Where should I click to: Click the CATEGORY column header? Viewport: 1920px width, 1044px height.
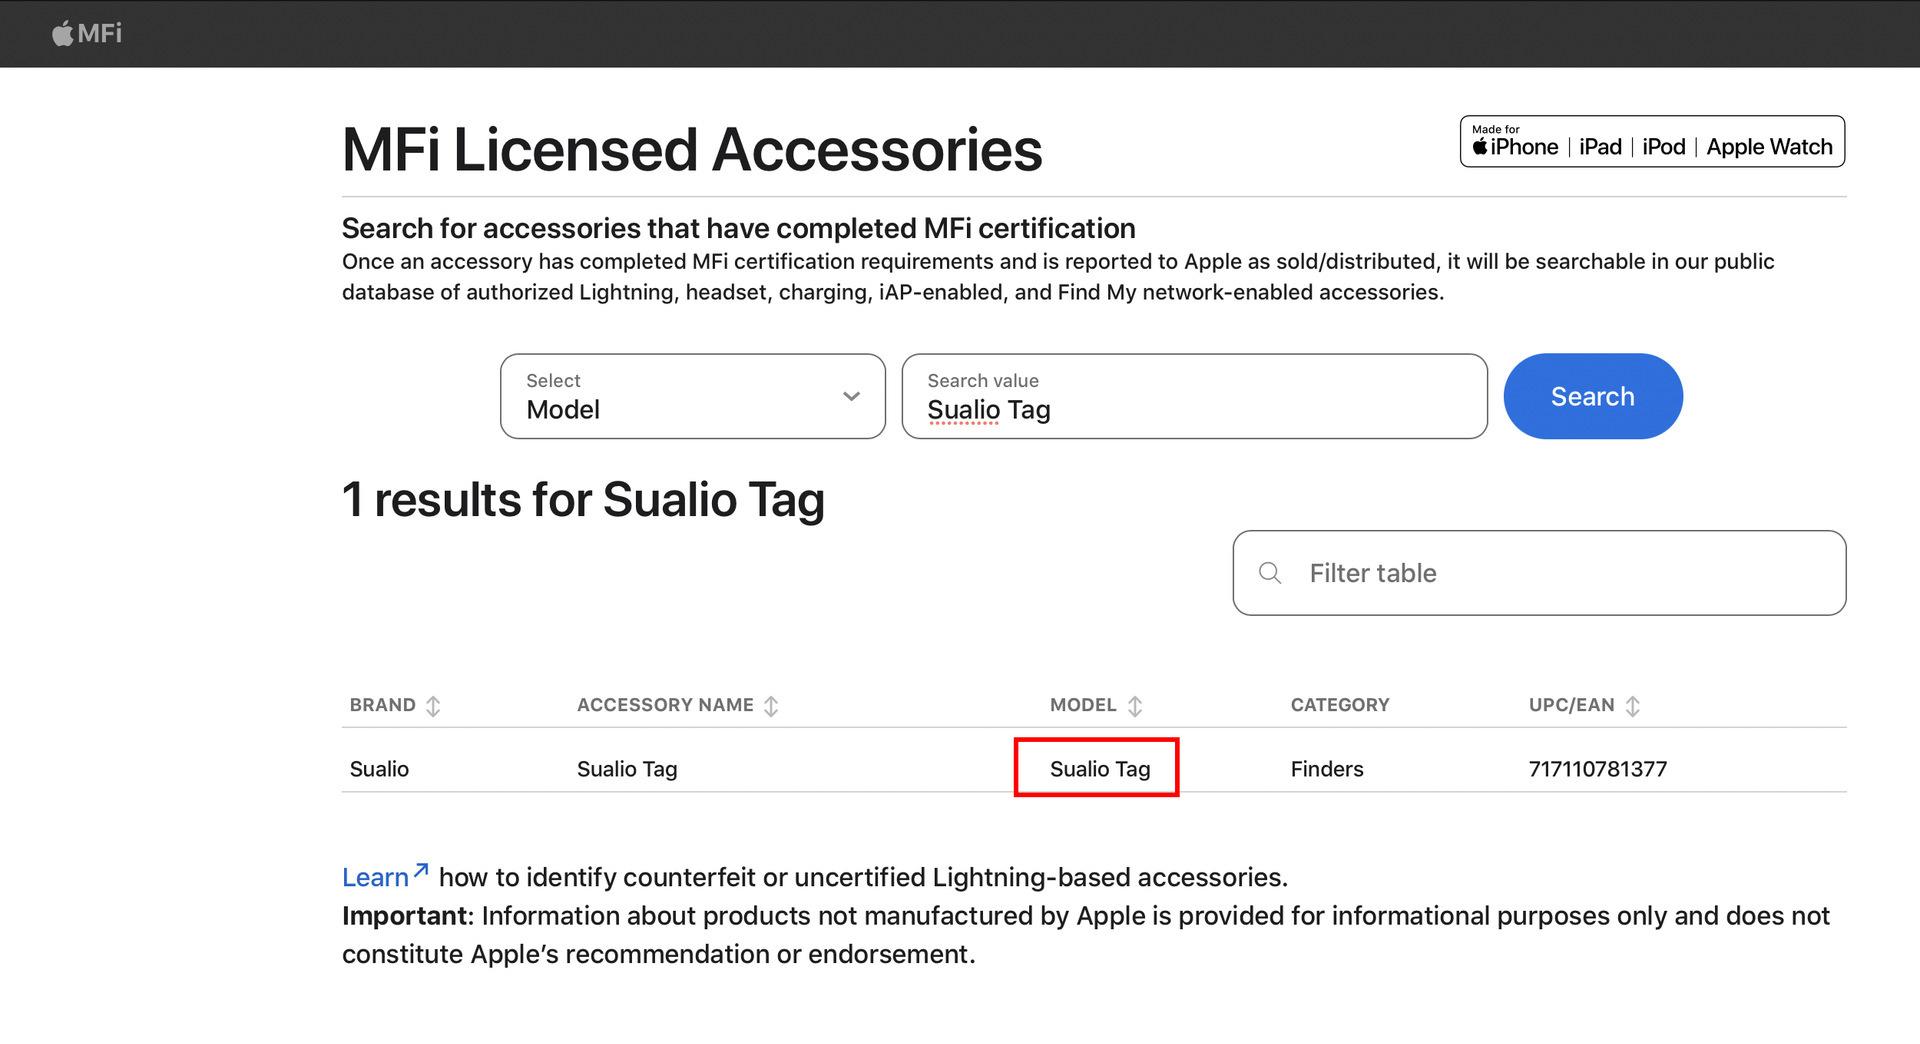coord(1340,705)
